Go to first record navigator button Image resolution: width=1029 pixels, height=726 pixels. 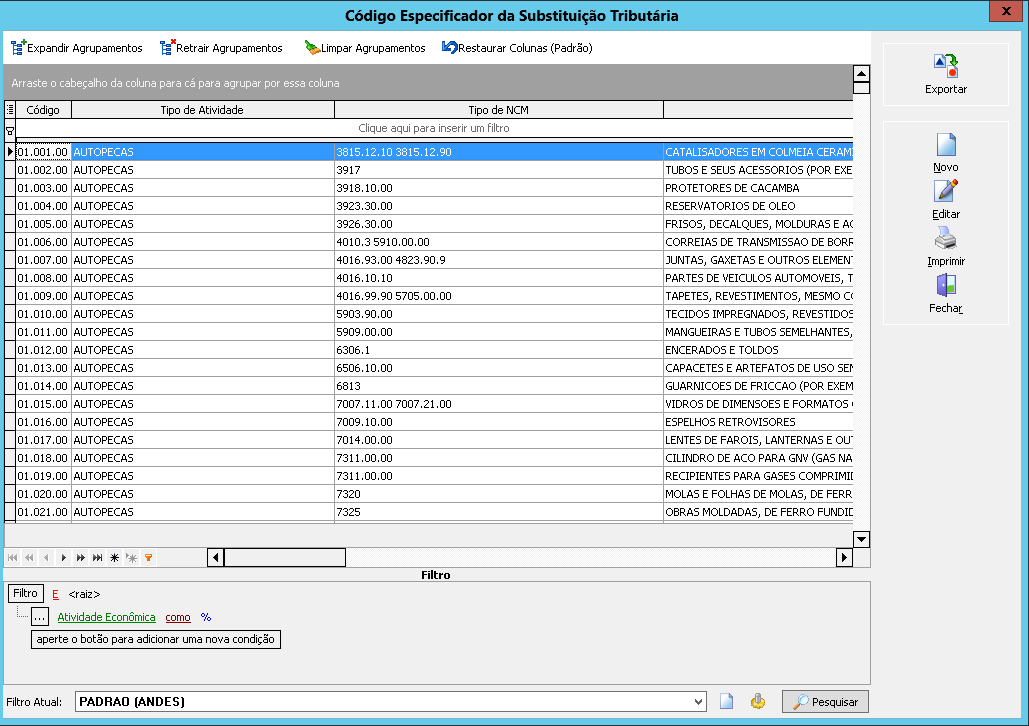tap(12, 558)
